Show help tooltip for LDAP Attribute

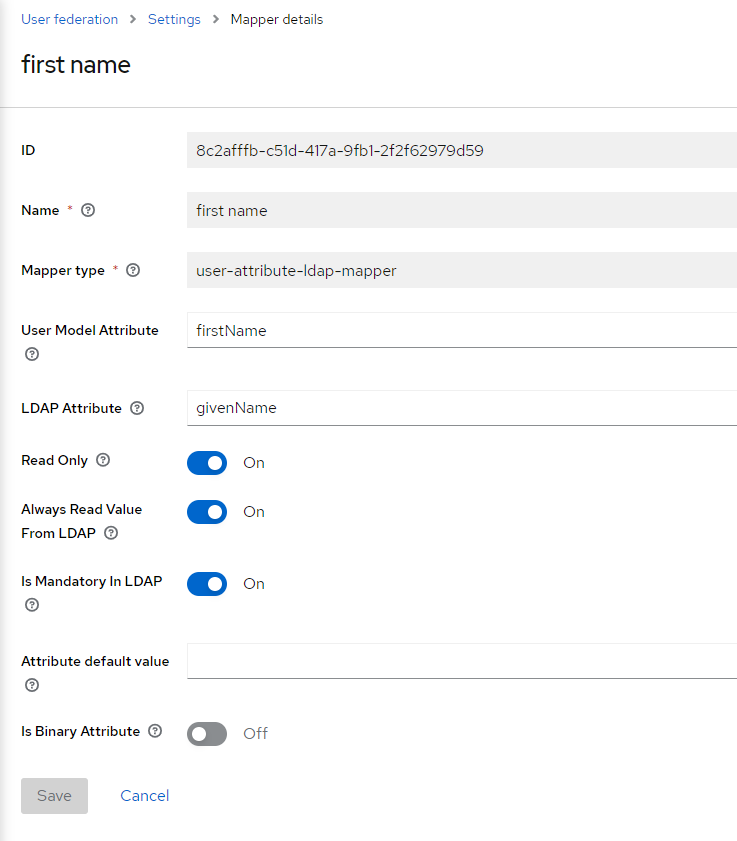pyautogui.click(x=137, y=409)
